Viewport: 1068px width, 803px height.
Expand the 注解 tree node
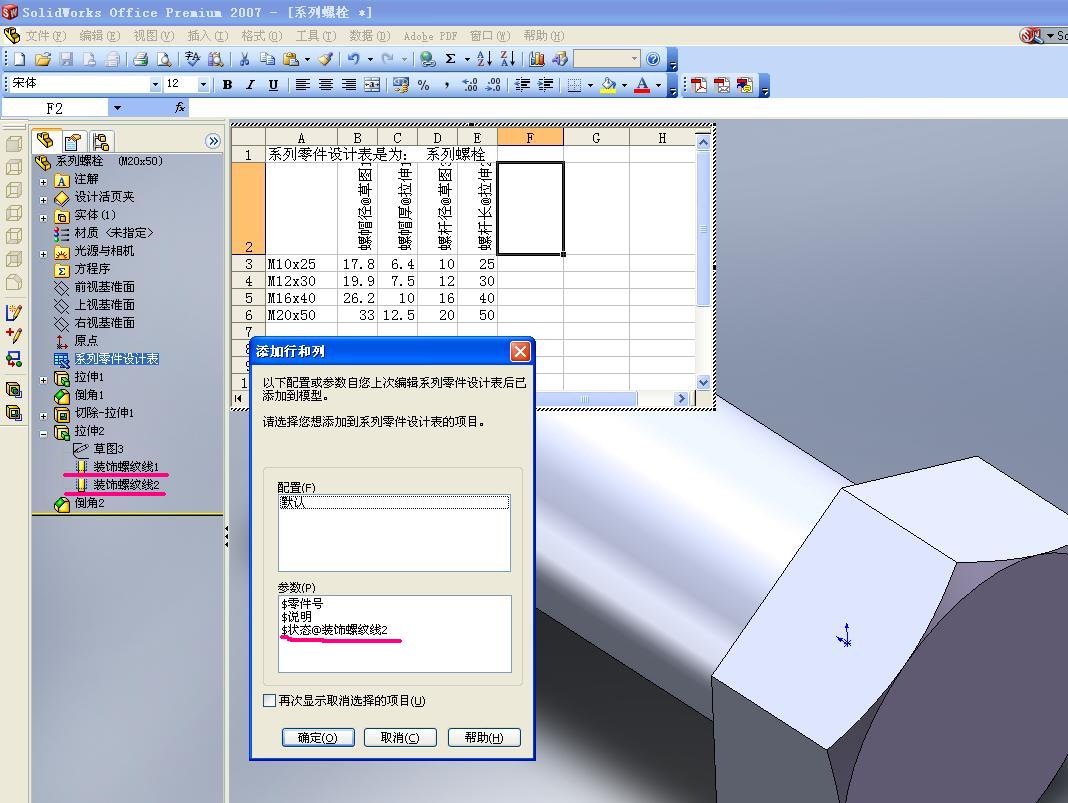pos(44,183)
